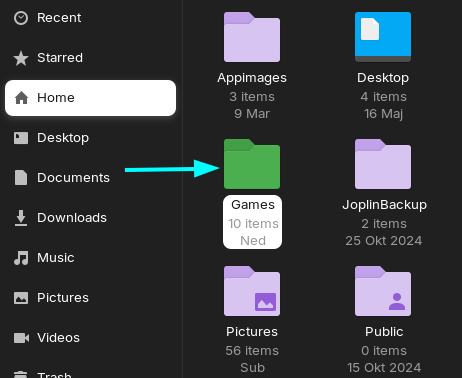Click the Recent clock icon
Image resolution: width=462 pixels, height=378 pixels.
click(21, 18)
